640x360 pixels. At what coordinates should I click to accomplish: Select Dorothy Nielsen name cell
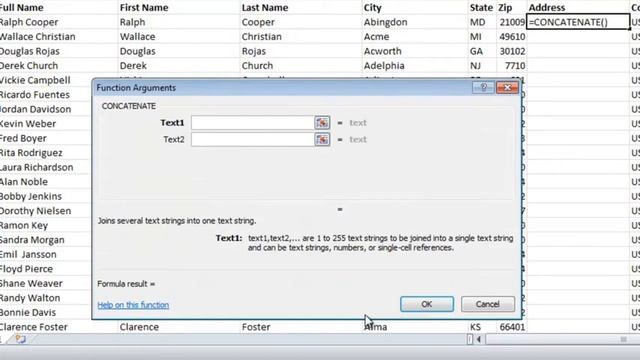coord(46,211)
